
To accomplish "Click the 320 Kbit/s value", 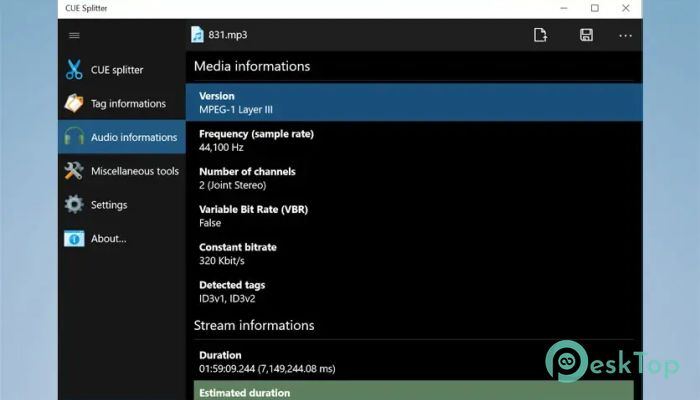I will [x=222, y=261].
